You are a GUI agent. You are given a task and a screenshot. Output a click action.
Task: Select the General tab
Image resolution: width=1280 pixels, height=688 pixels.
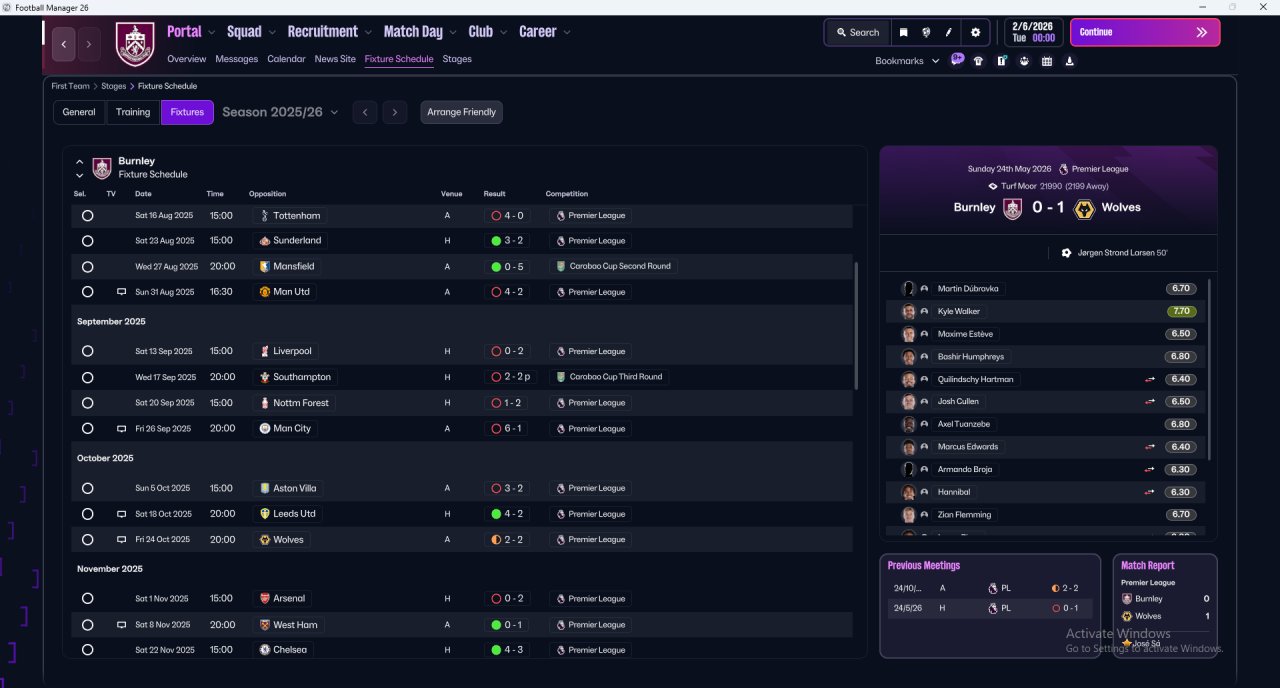[x=79, y=112]
